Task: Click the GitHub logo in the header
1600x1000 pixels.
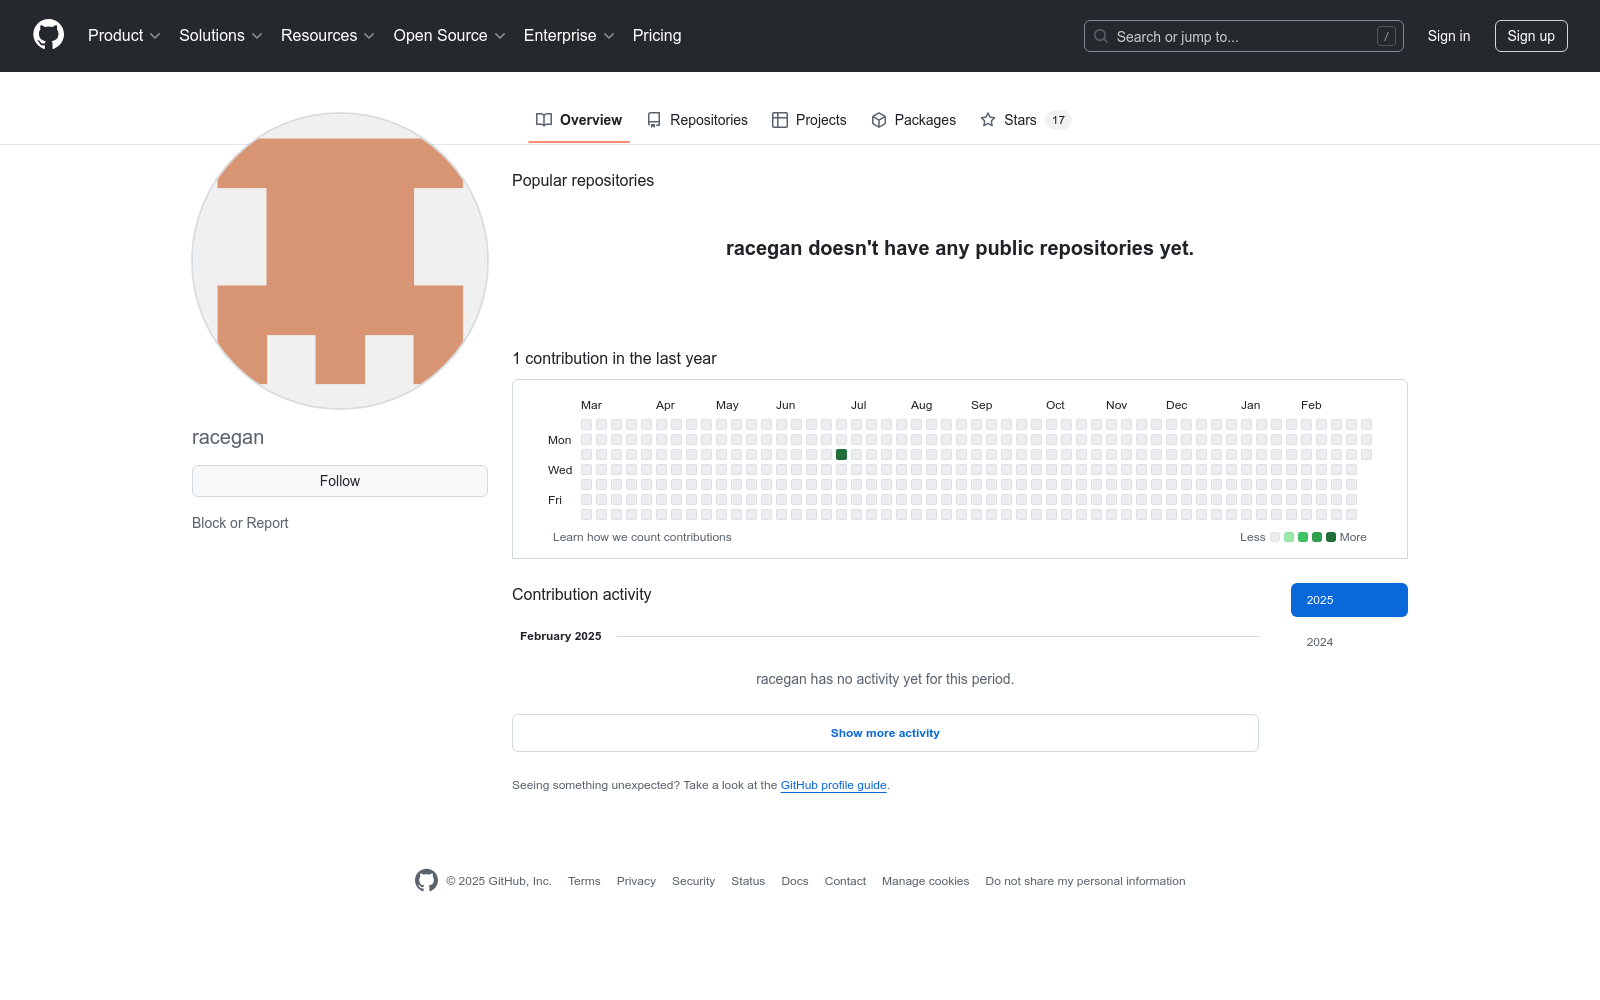Action: tap(48, 35)
